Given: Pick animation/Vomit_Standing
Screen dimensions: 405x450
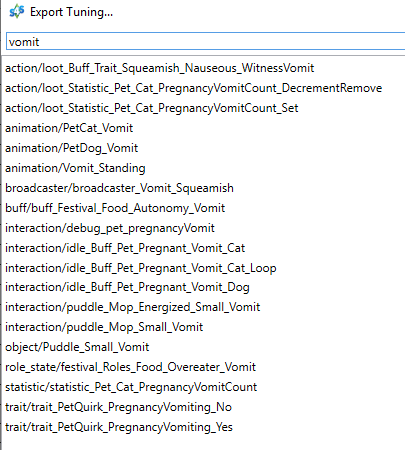Looking at the screenshot, I should point(75,168).
